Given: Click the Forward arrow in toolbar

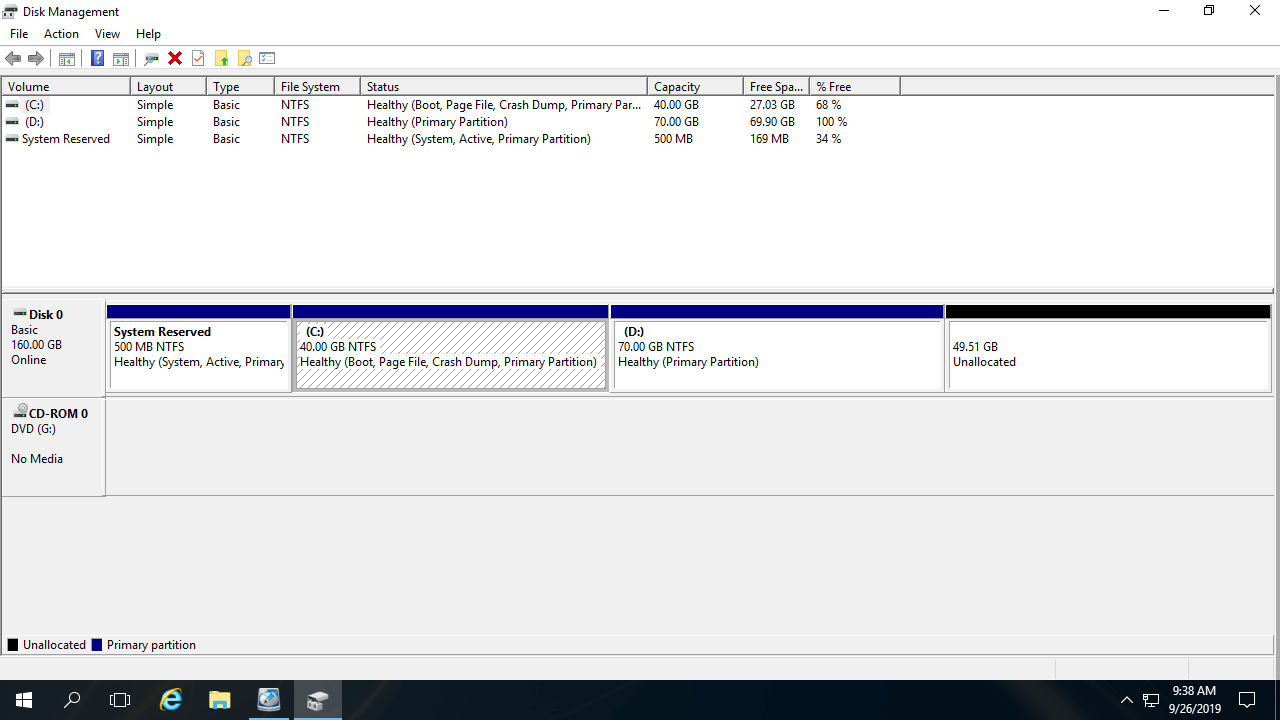Looking at the screenshot, I should pos(36,59).
